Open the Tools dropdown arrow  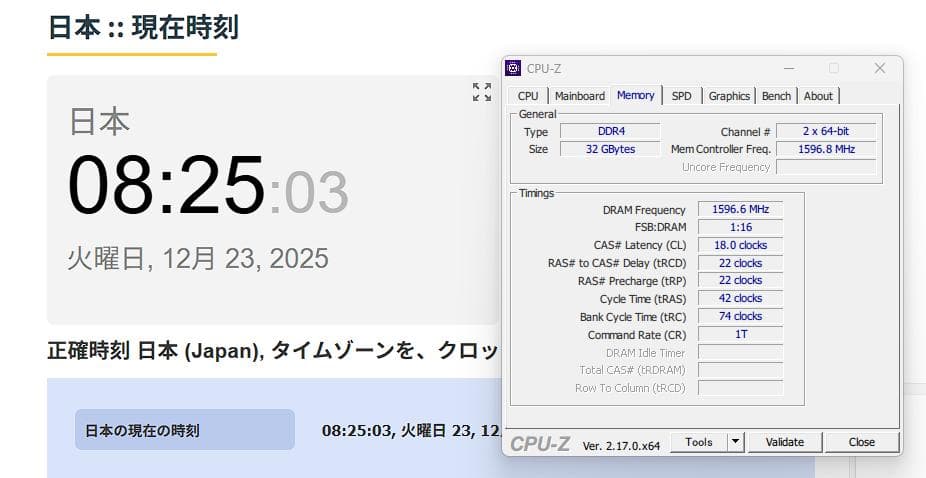click(x=735, y=442)
